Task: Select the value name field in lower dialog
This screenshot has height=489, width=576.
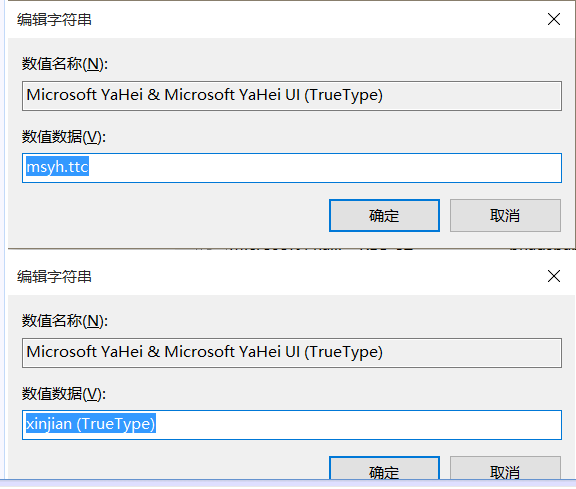Action: point(292,353)
